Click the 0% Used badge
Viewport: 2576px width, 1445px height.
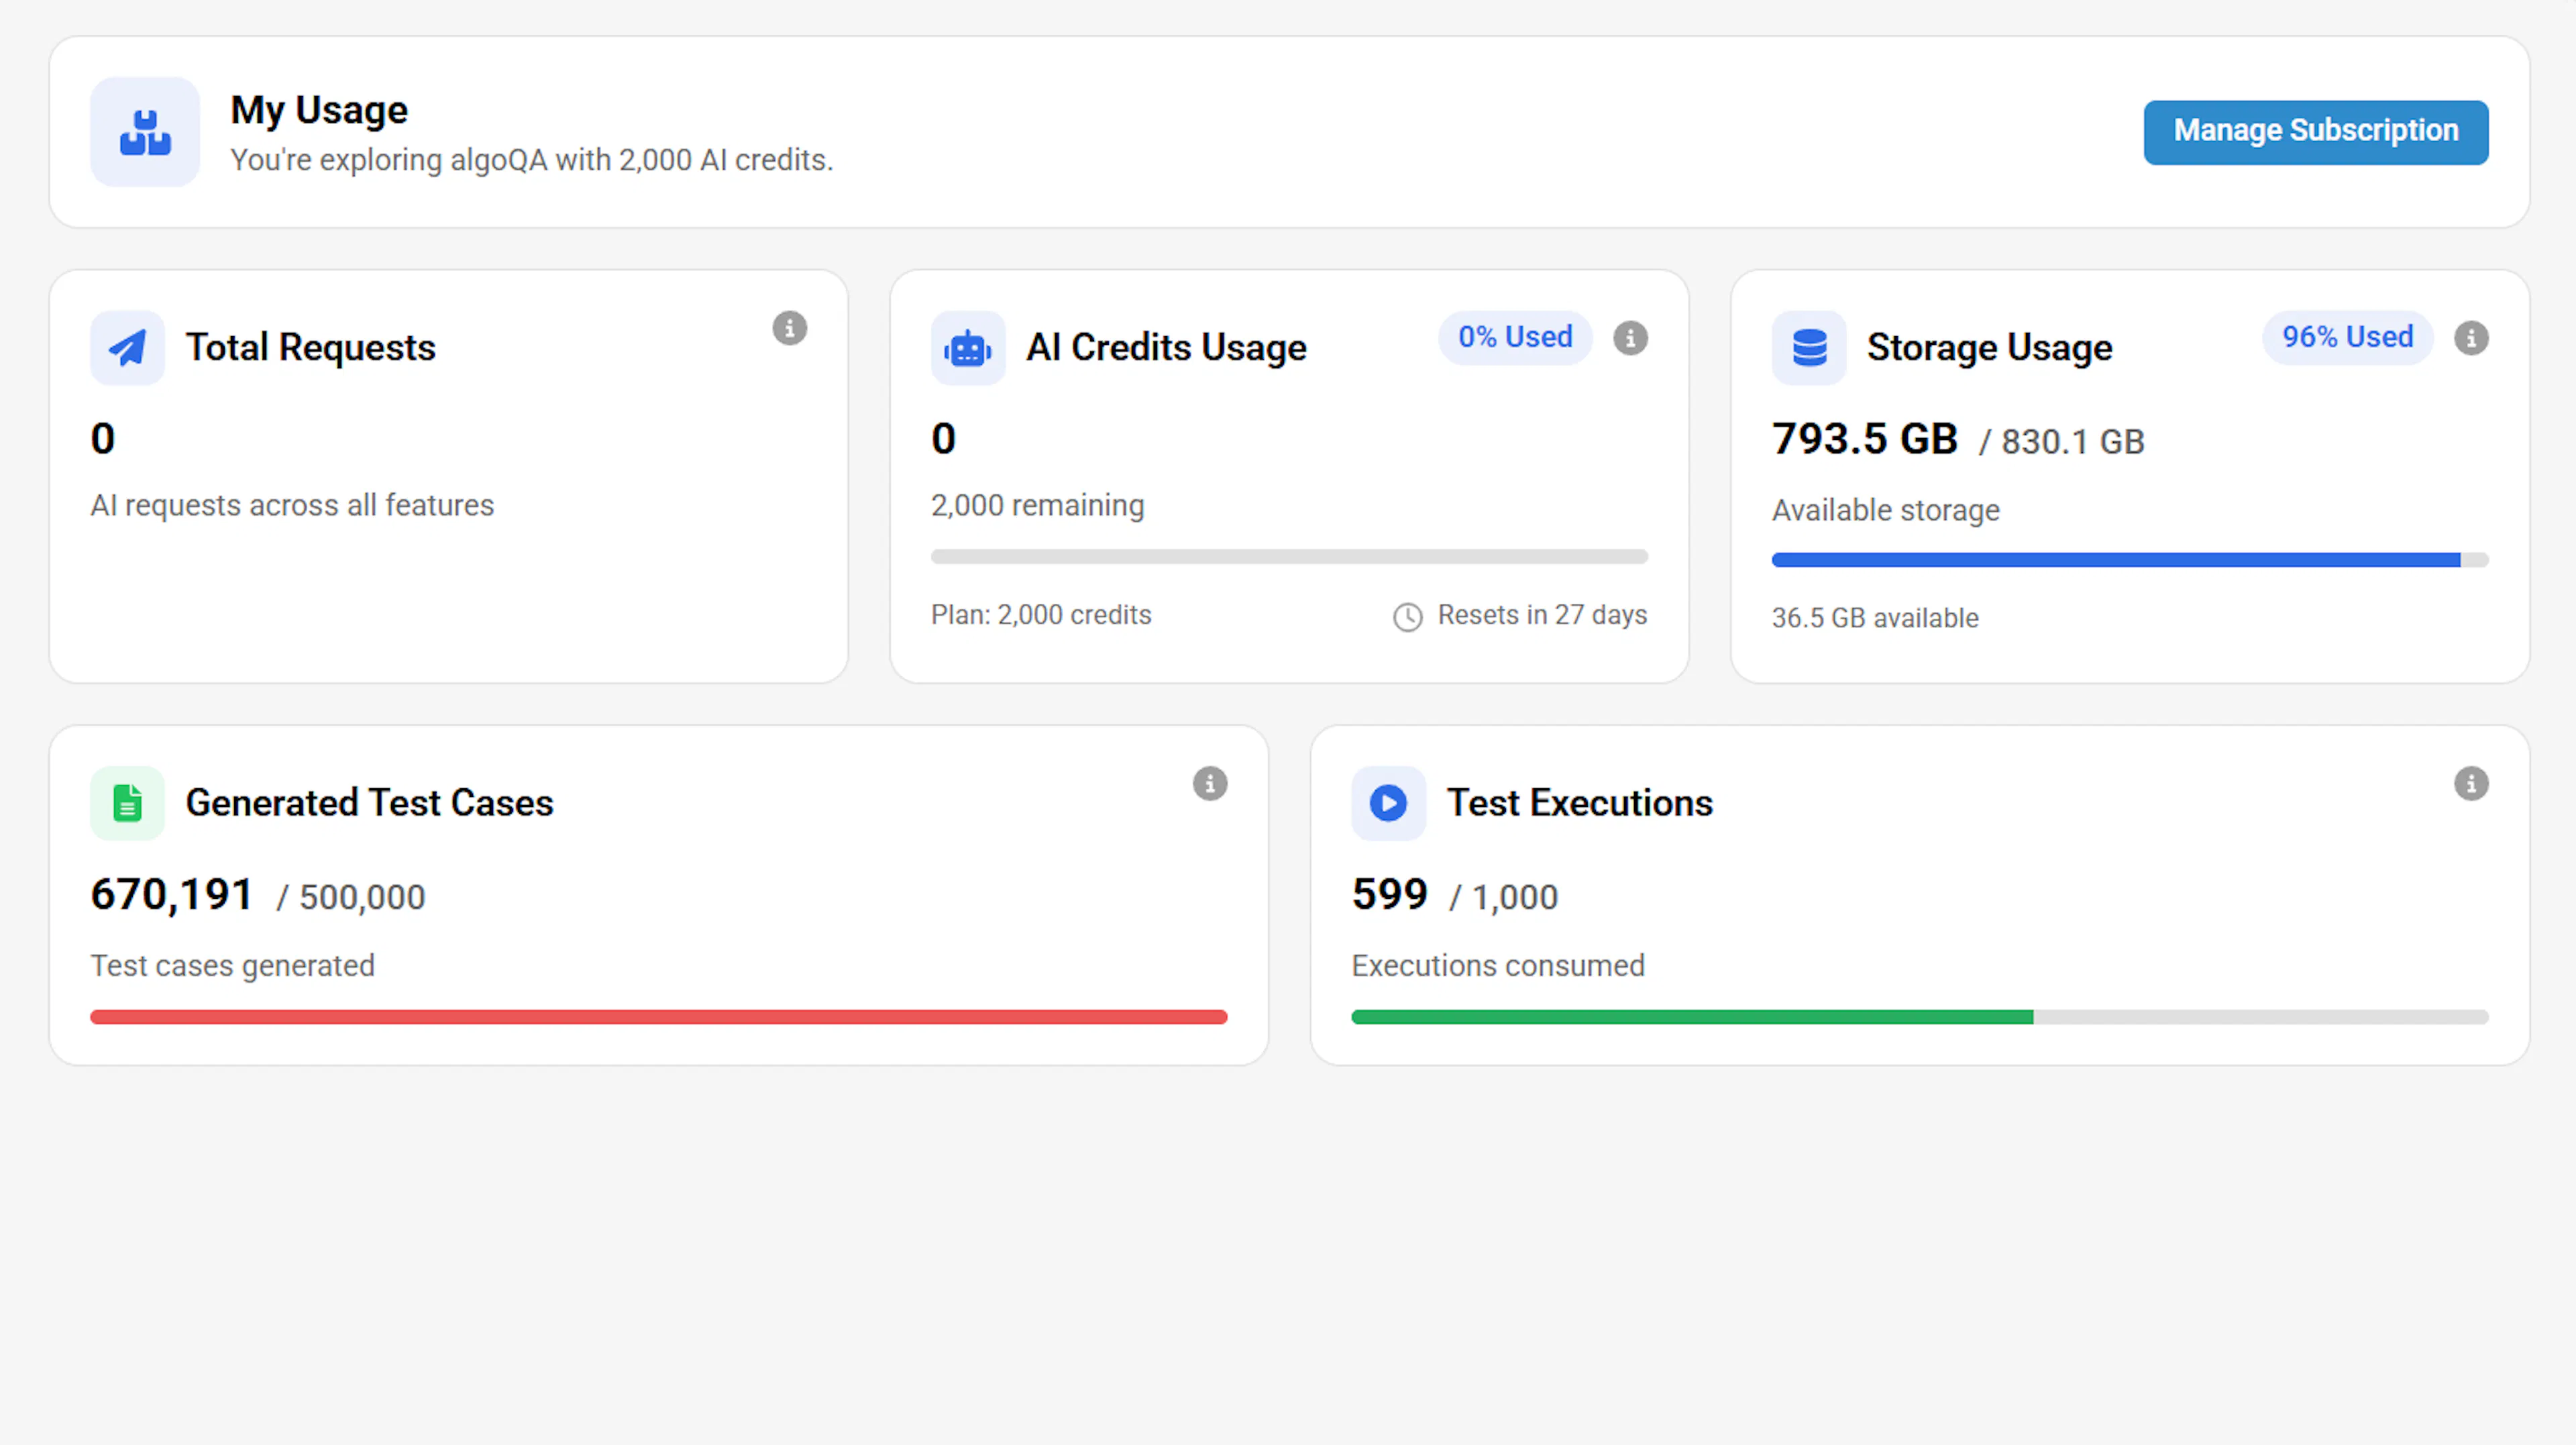tap(1515, 338)
